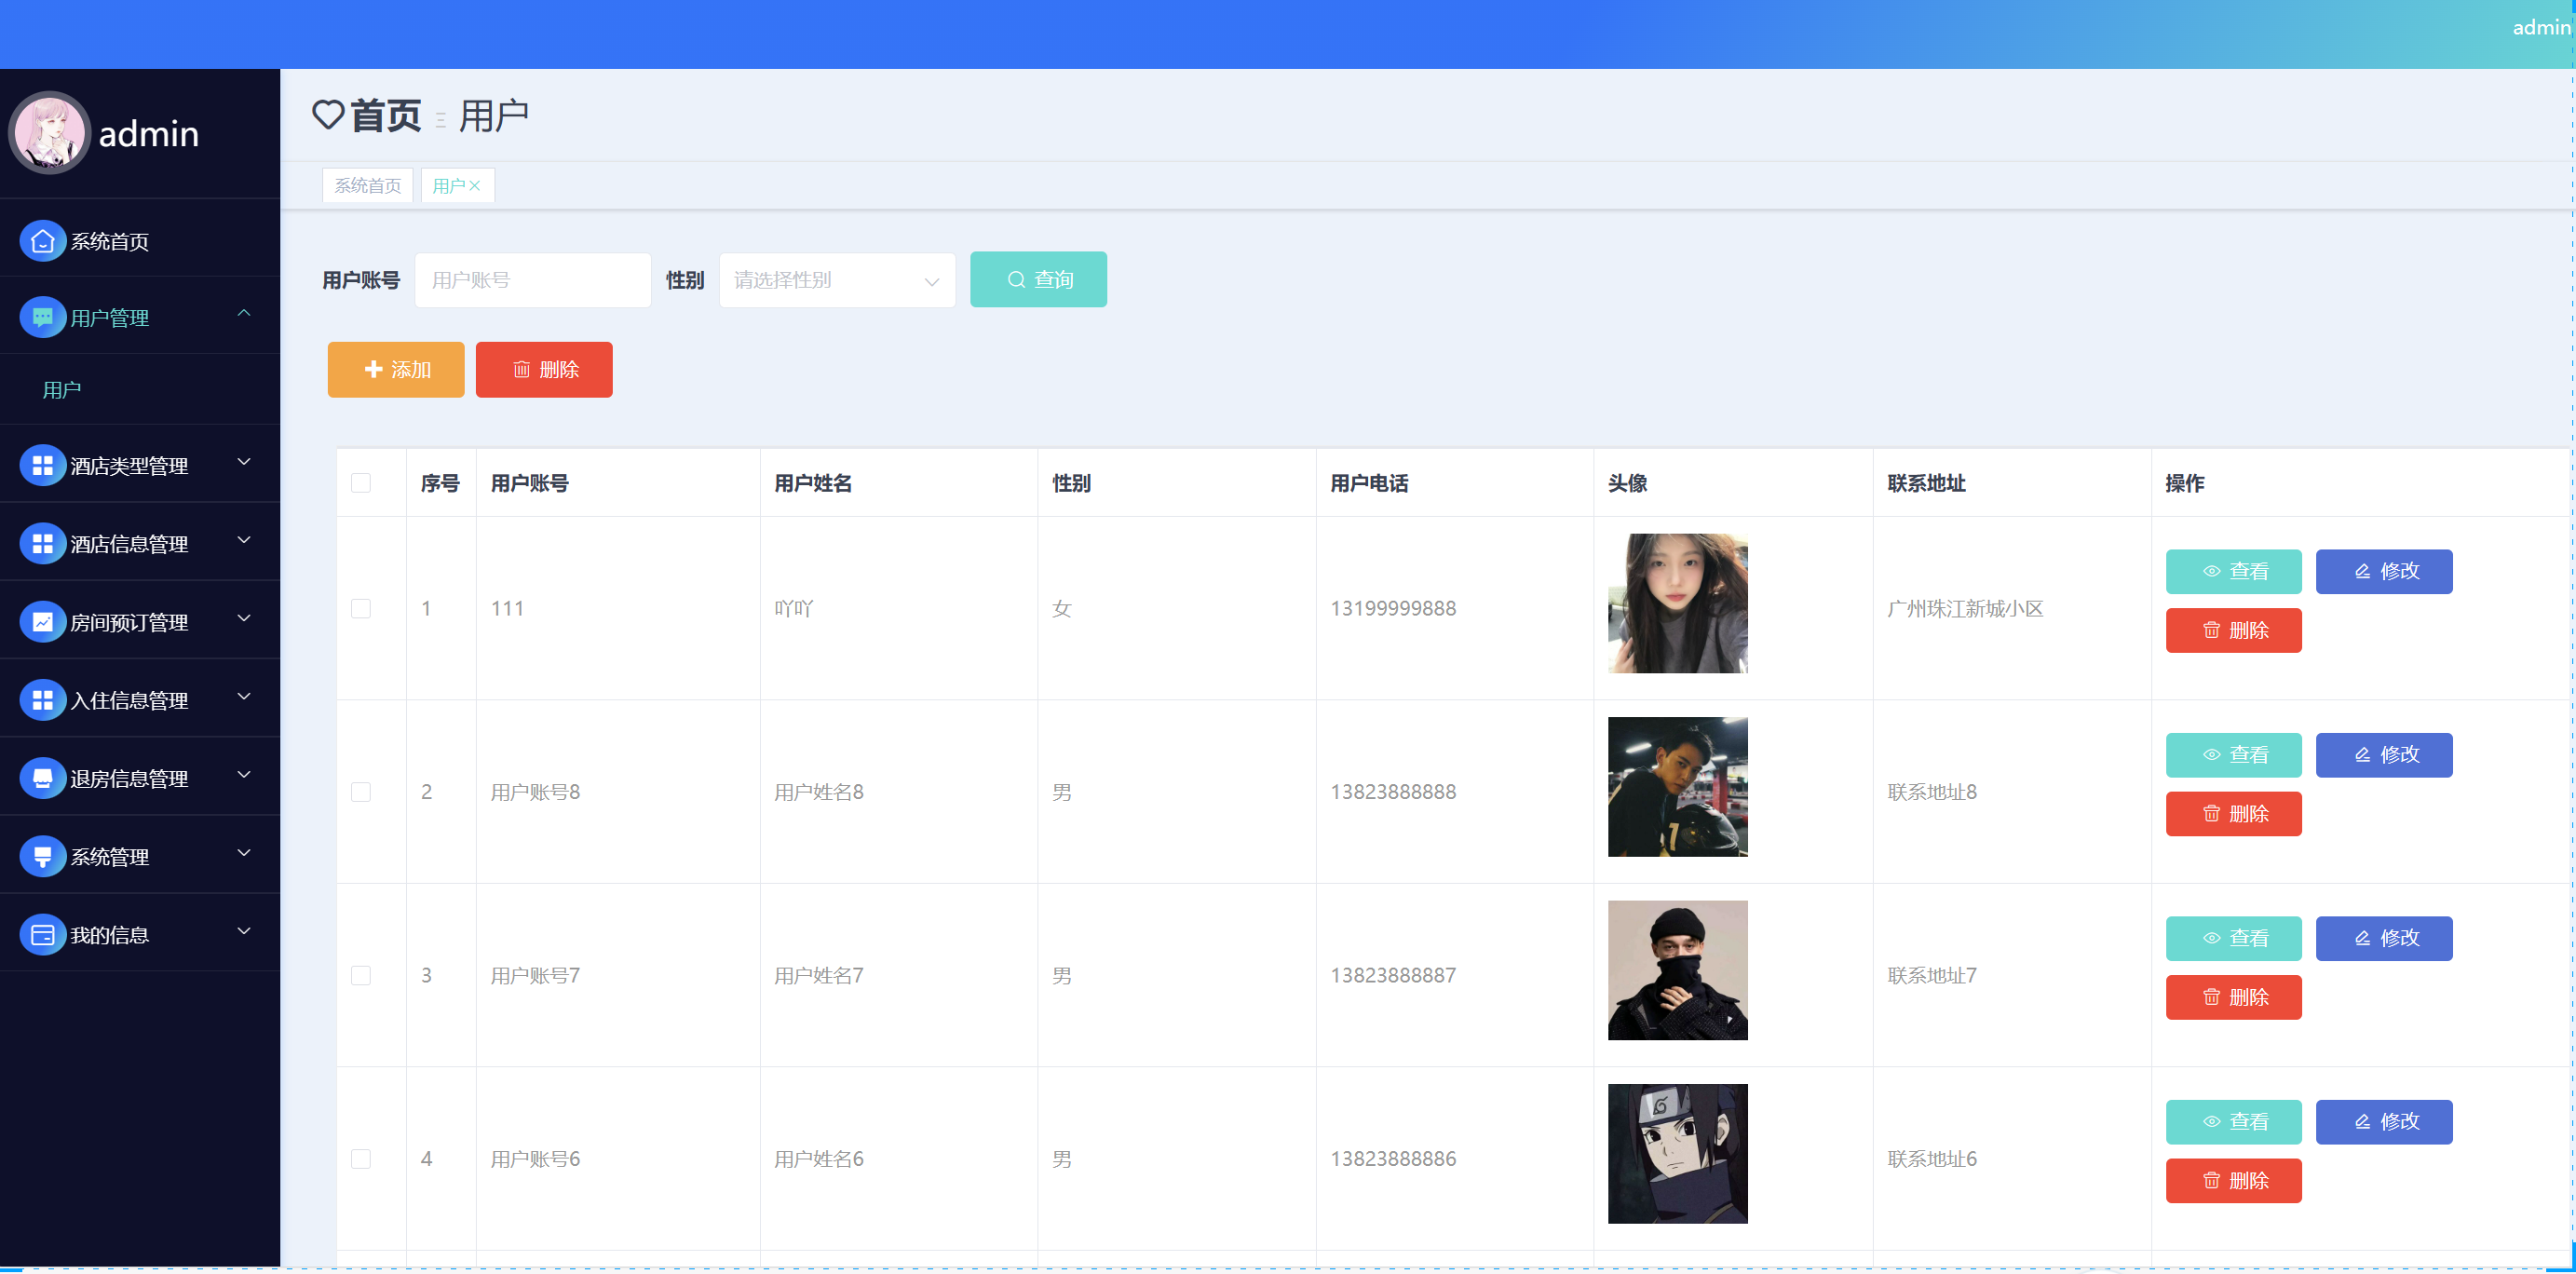The image size is (2576, 1274).
Task: Close the 用户 tab with its X
Action: pos(475,186)
